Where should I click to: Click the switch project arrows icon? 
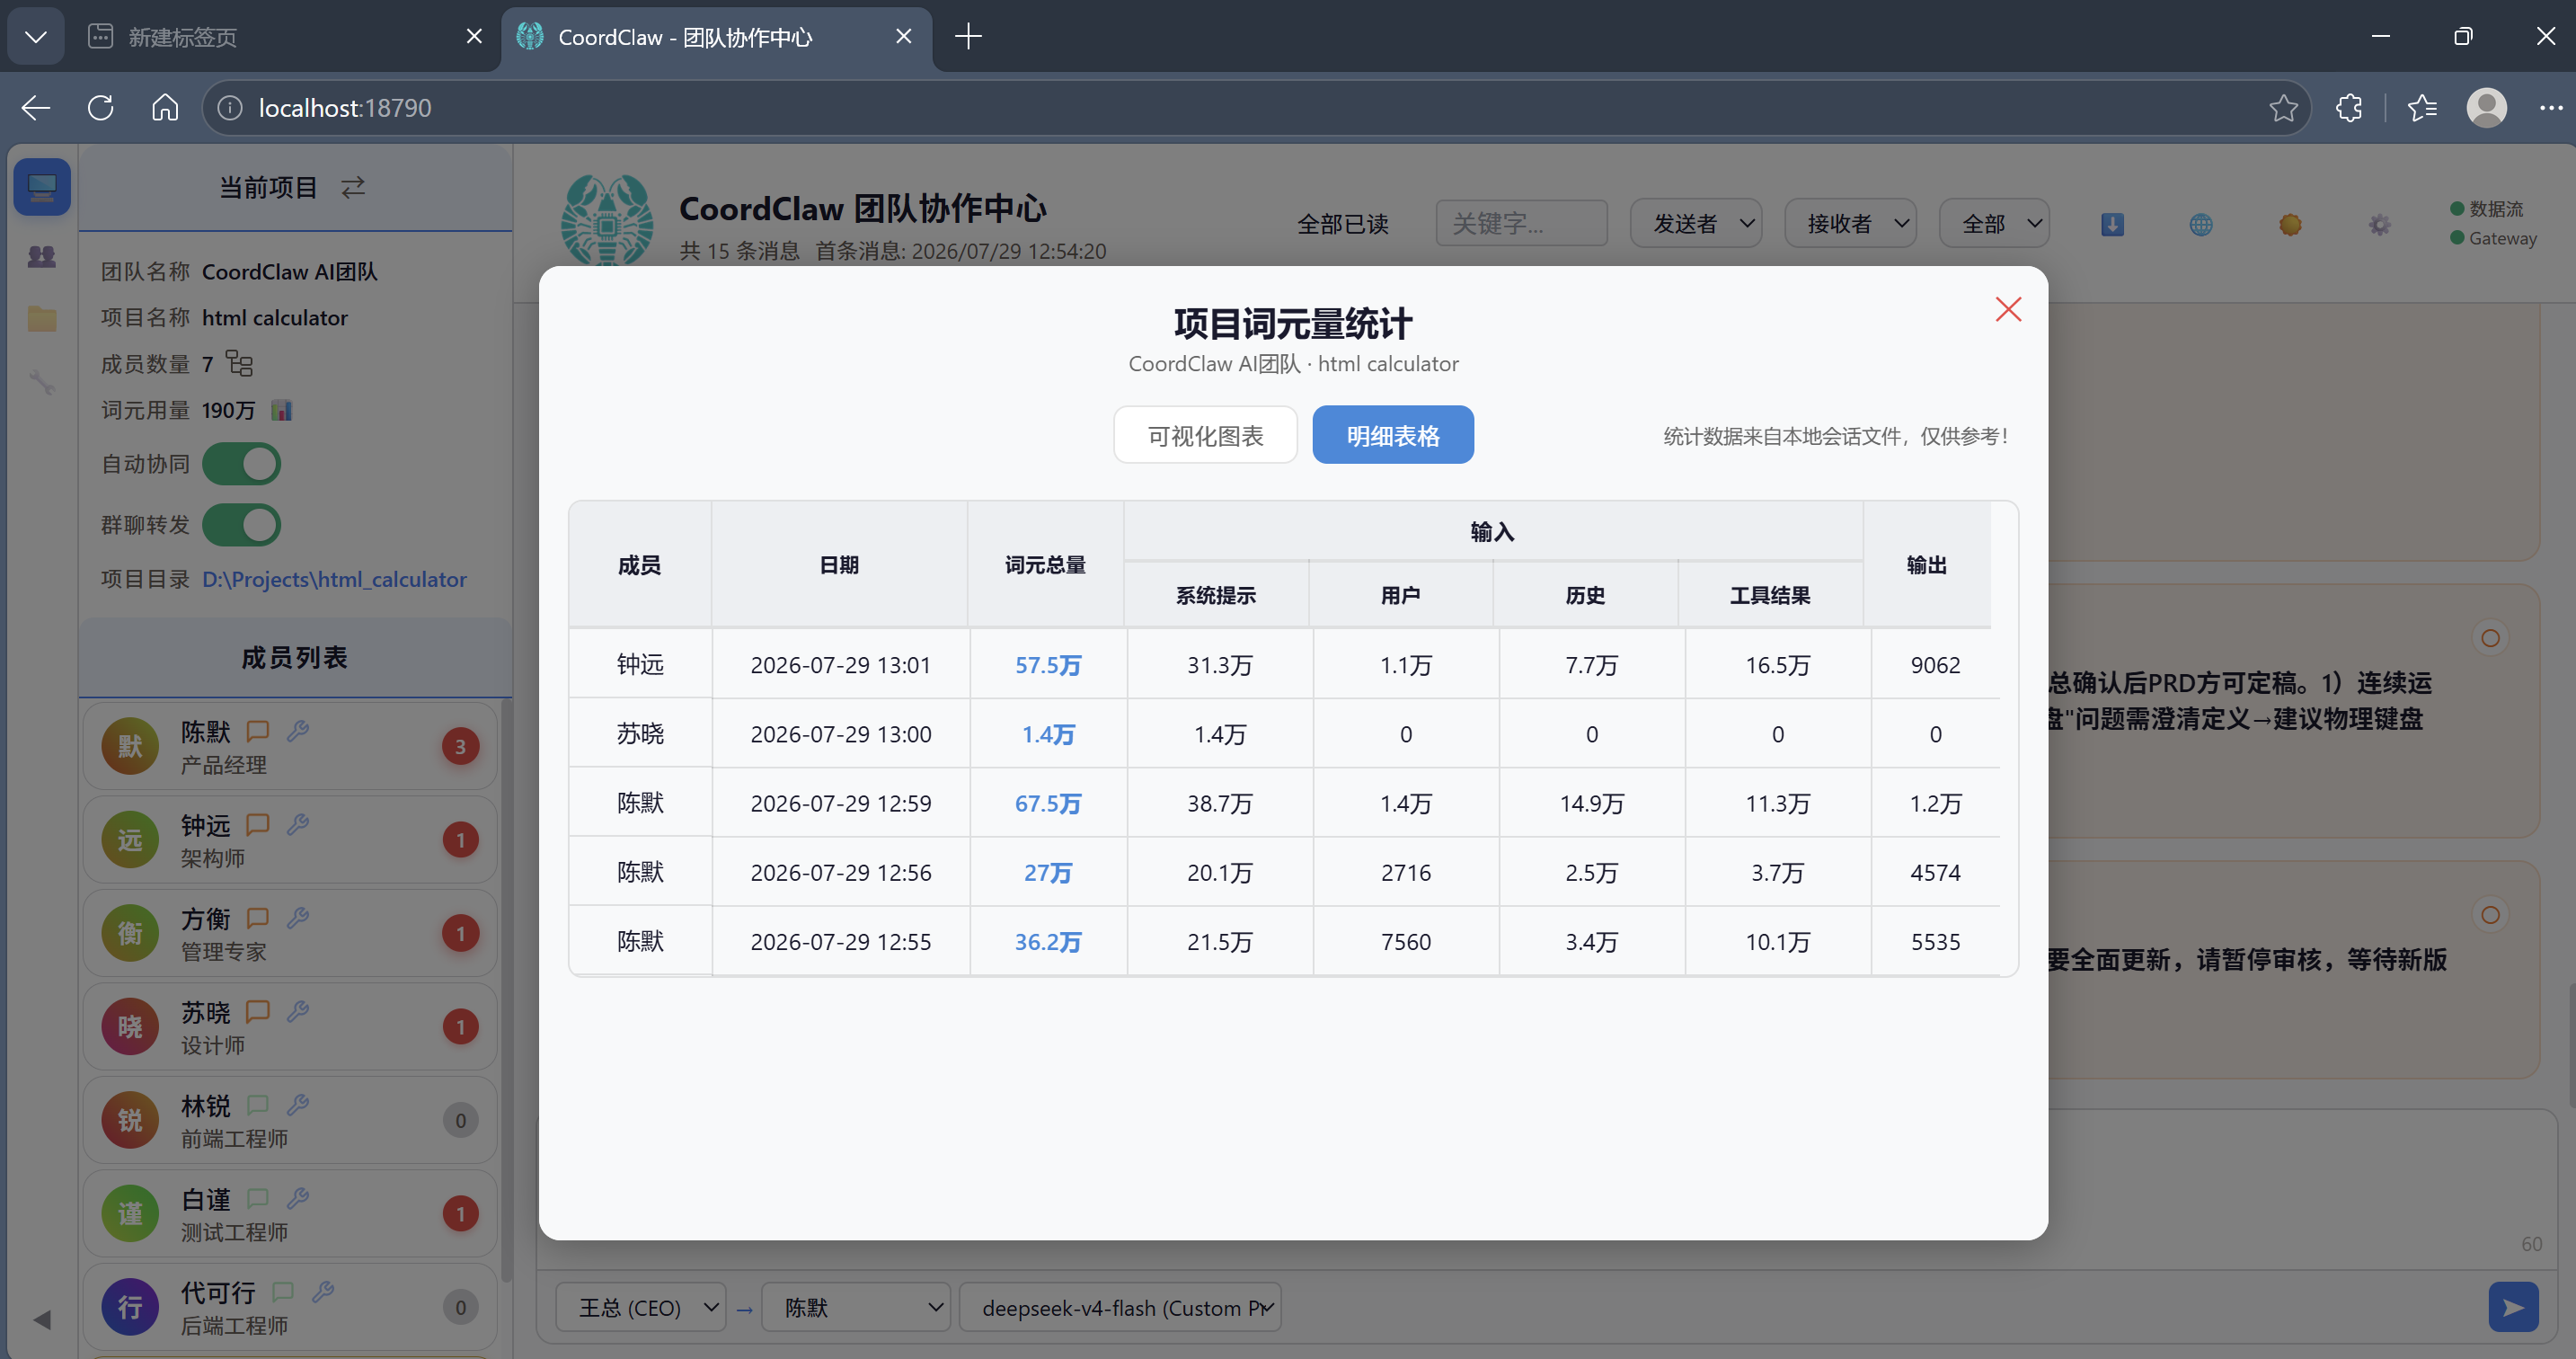click(x=353, y=187)
